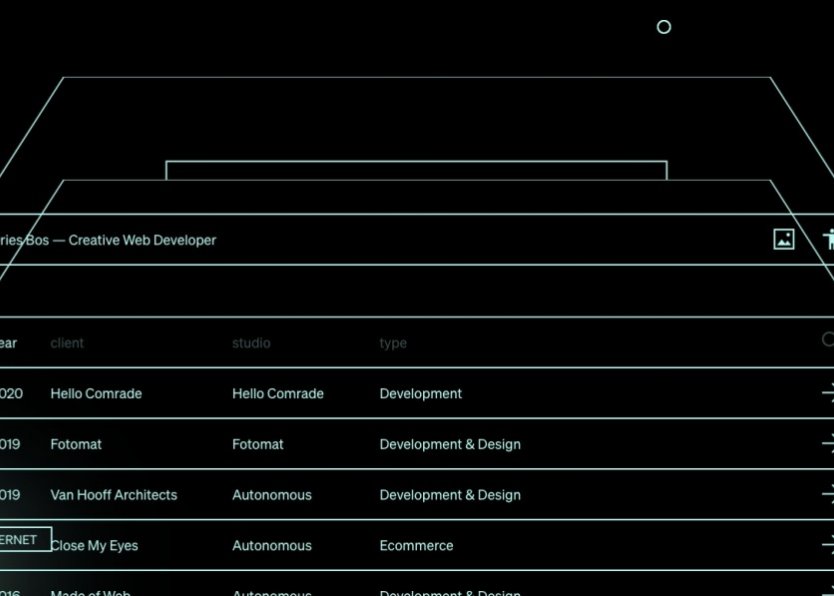Click the circle icon in table header row
This screenshot has height=596, width=834.
(828, 340)
